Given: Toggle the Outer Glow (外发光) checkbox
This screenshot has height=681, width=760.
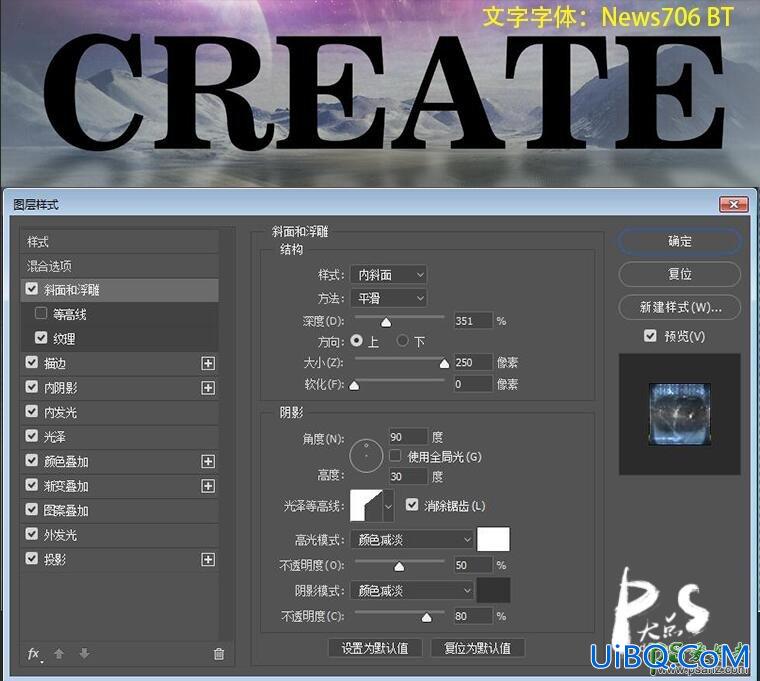Looking at the screenshot, I should (32, 534).
